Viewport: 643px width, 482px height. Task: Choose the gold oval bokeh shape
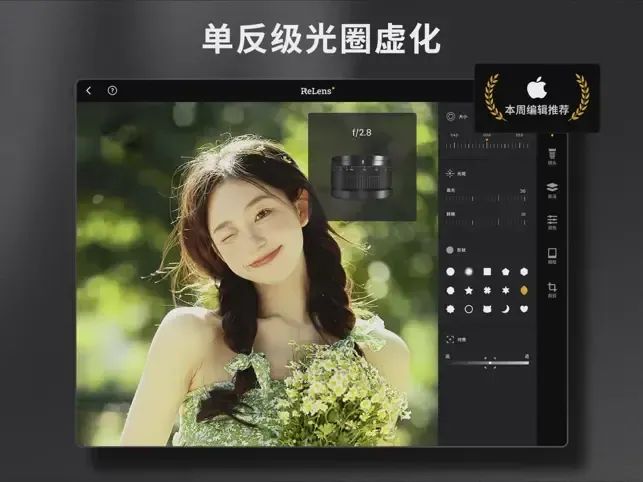(x=524, y=290)
